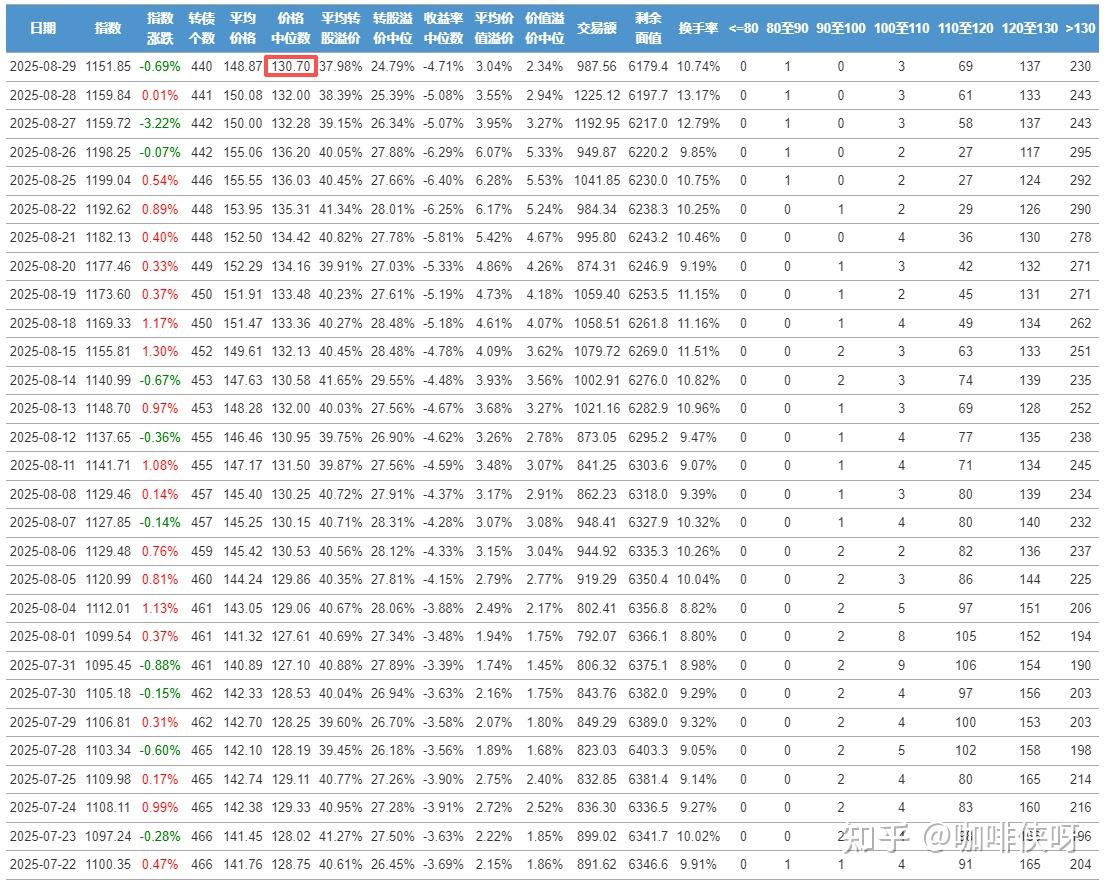Select the 80至90 column header
Screen dimensions: 1109x885
(x=787, y=28)
